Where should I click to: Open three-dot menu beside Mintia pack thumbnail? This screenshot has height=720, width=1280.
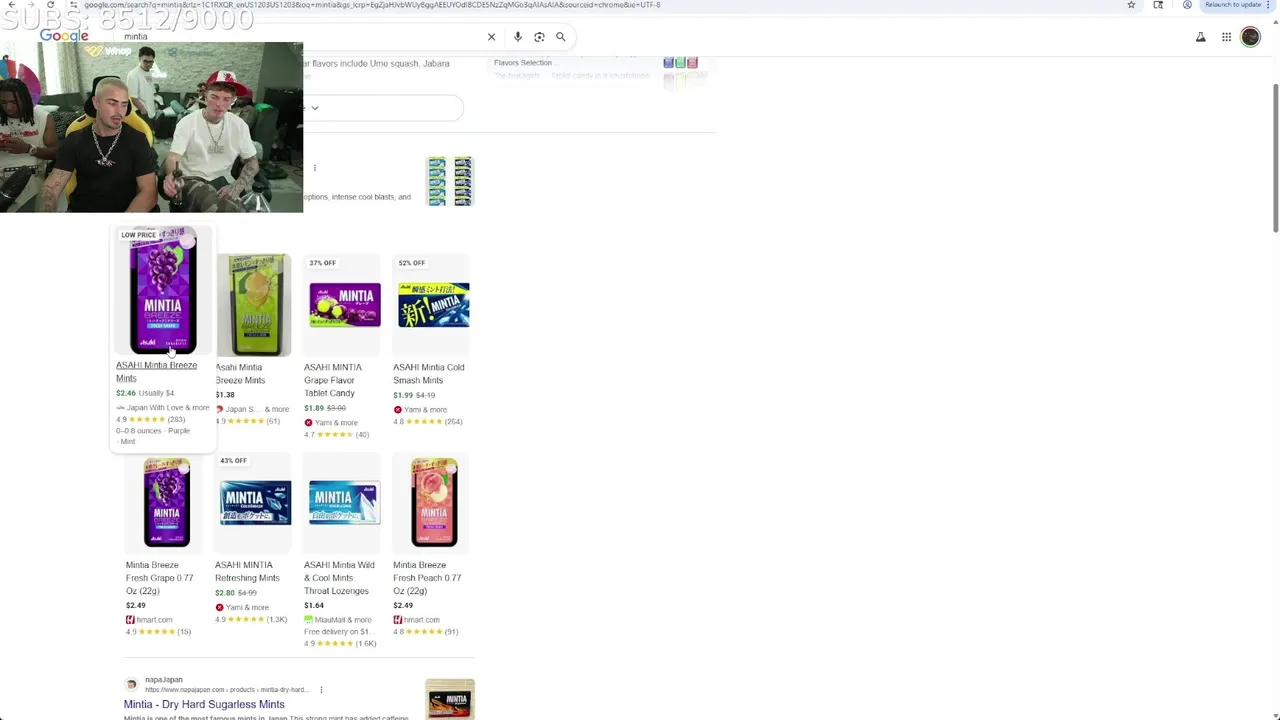(x=314, y=168)
